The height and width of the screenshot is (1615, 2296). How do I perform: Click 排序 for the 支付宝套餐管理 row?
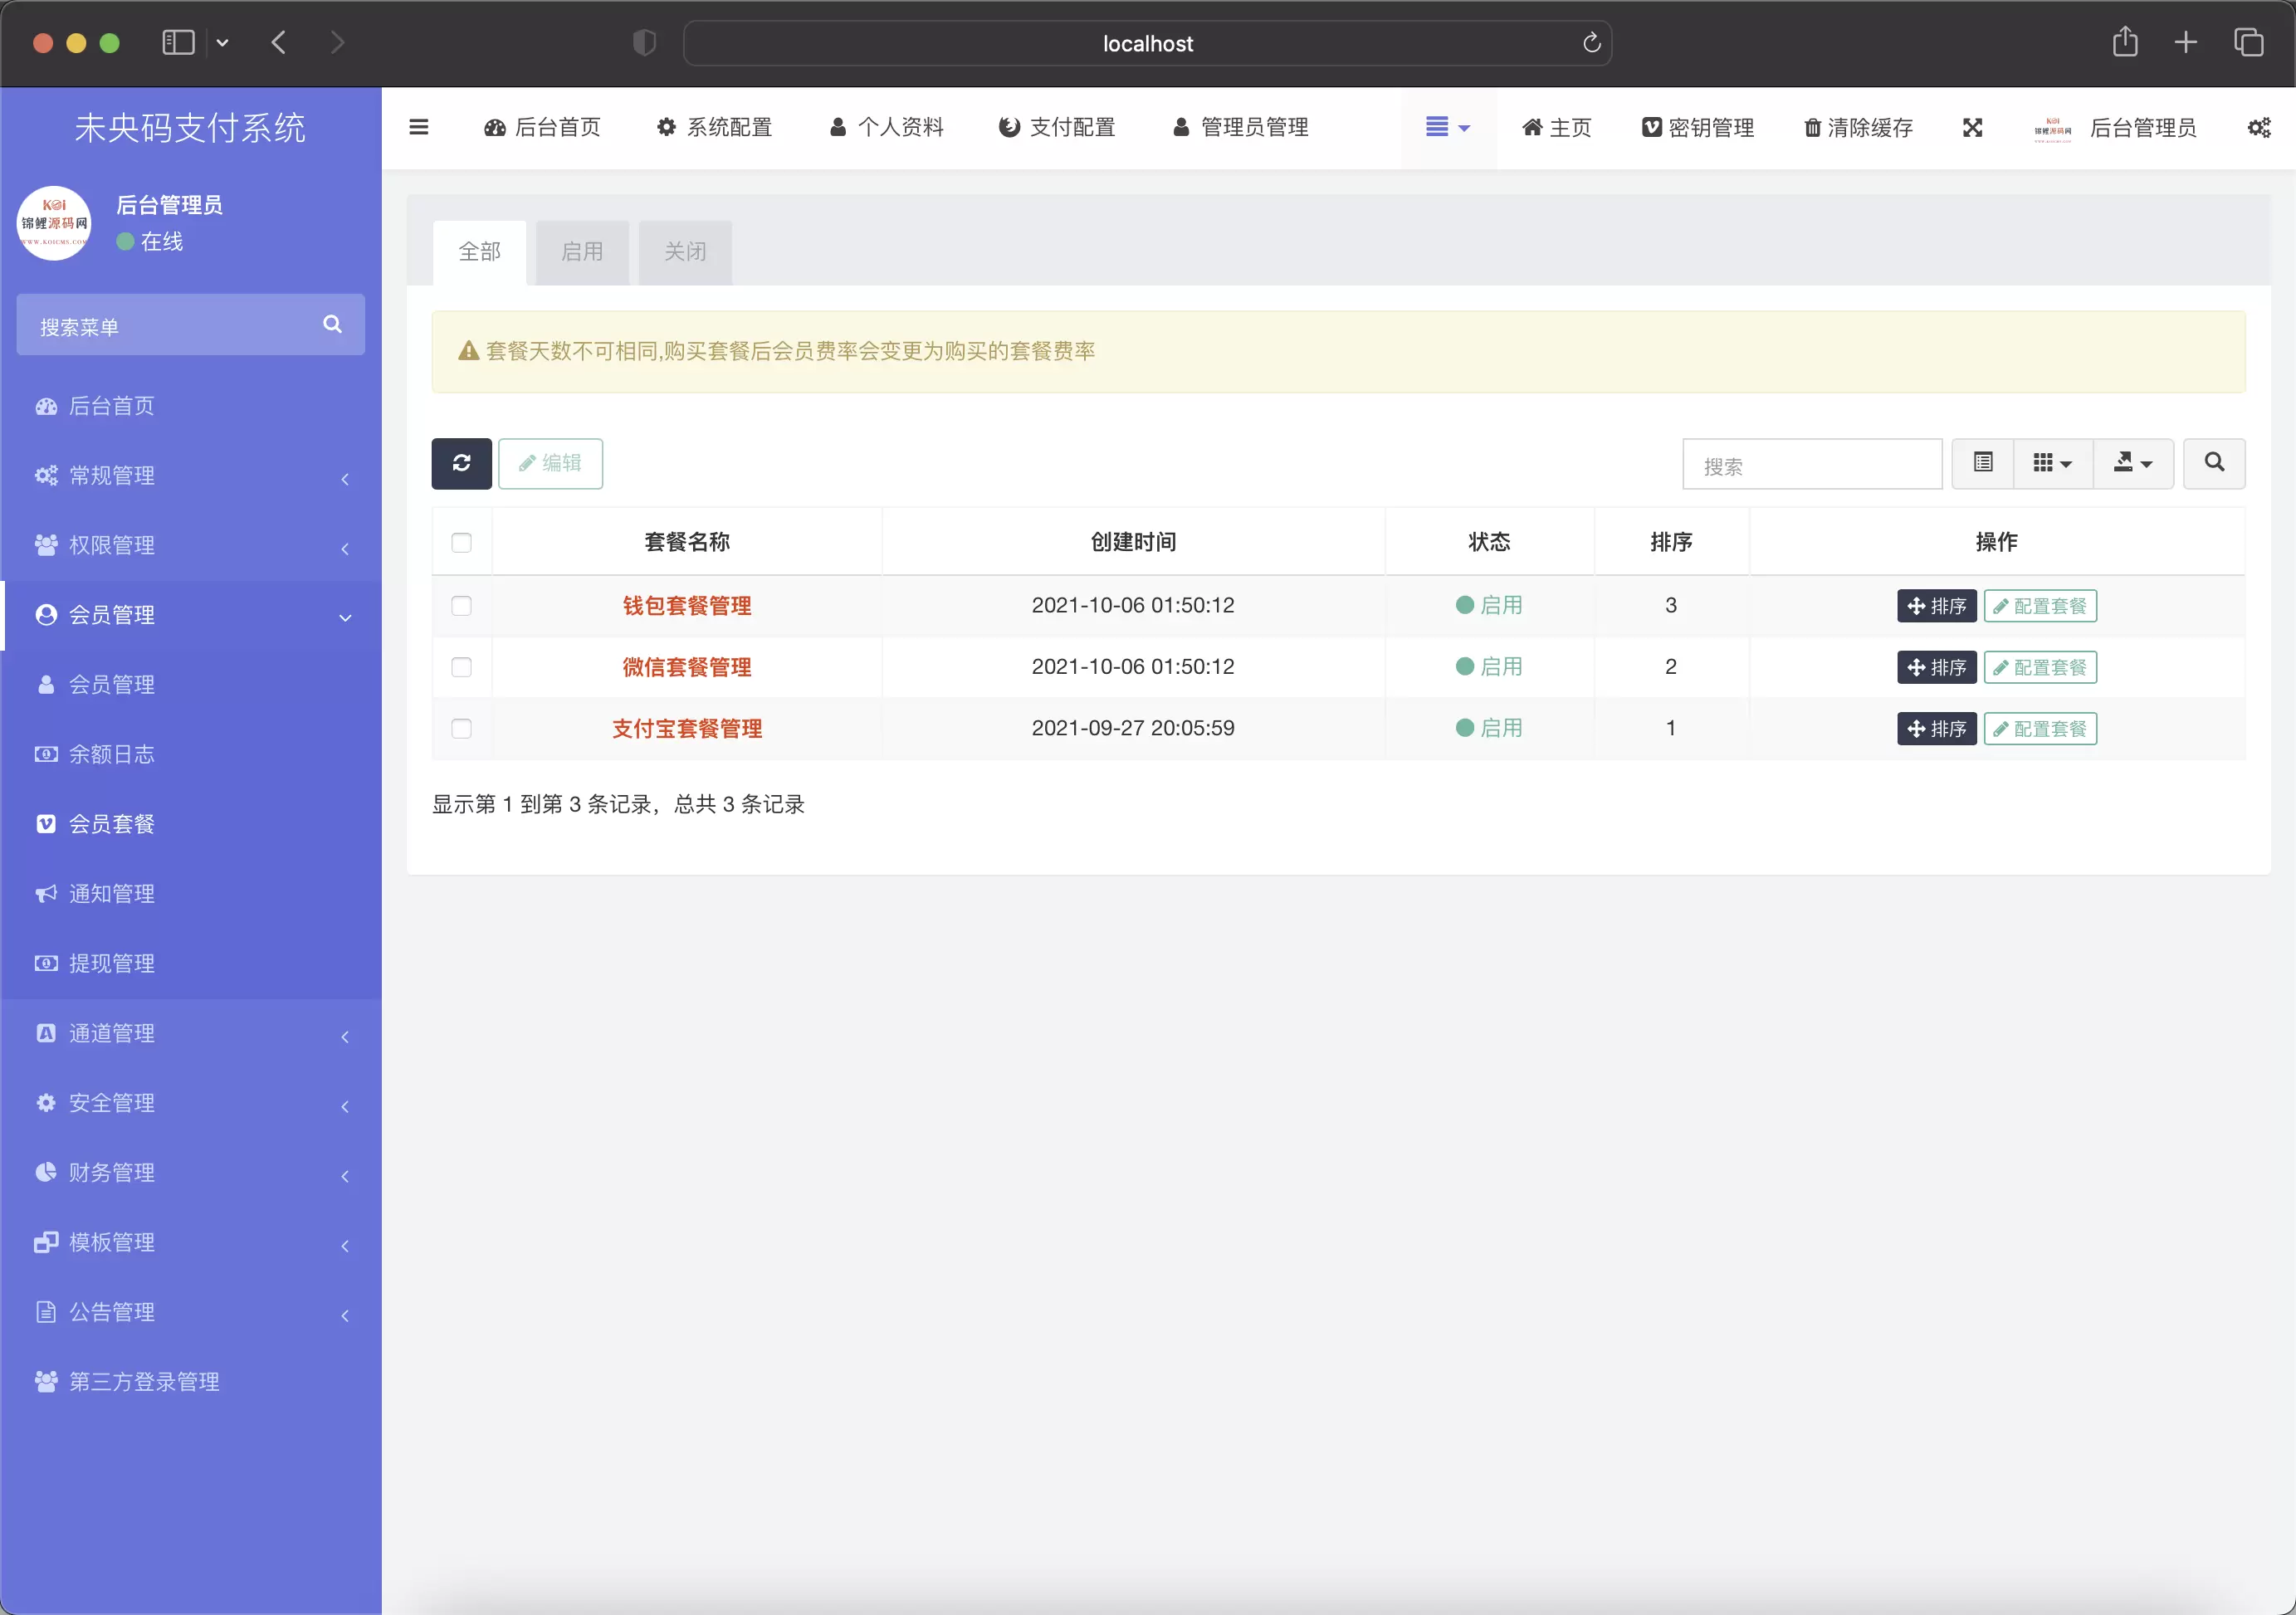(x=1936, y=729)
